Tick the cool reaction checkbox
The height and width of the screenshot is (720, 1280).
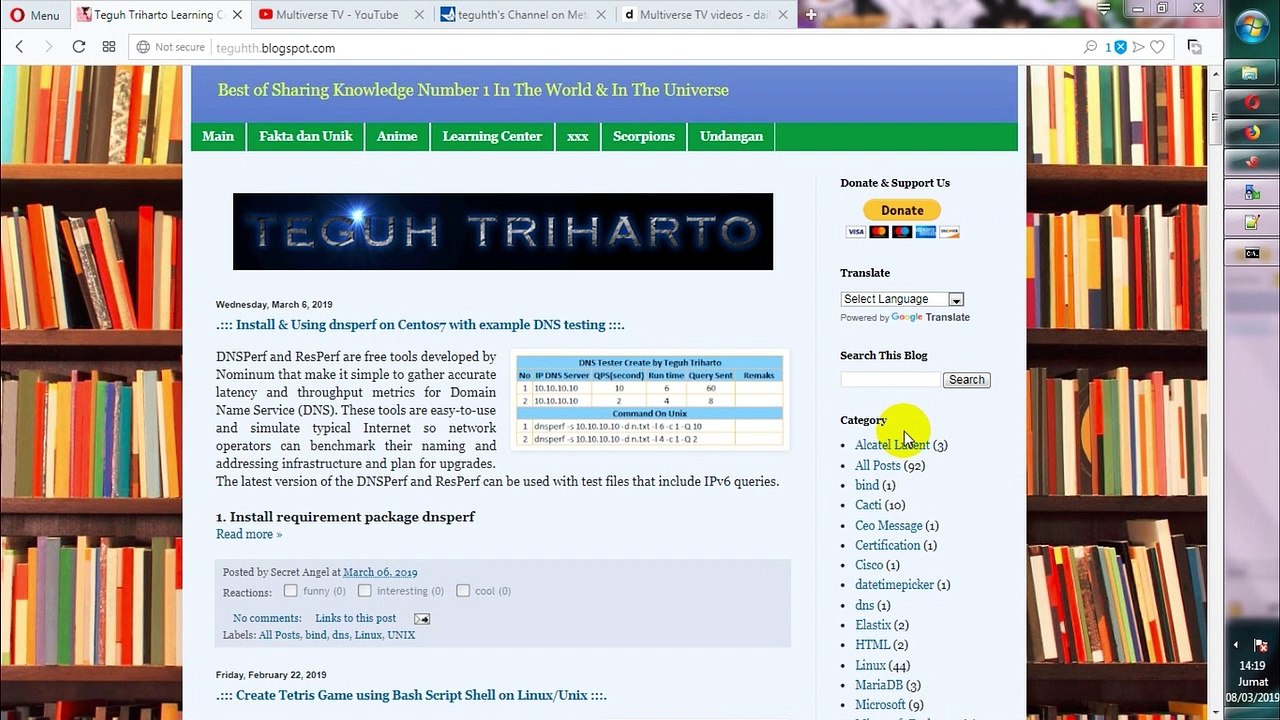463,591
